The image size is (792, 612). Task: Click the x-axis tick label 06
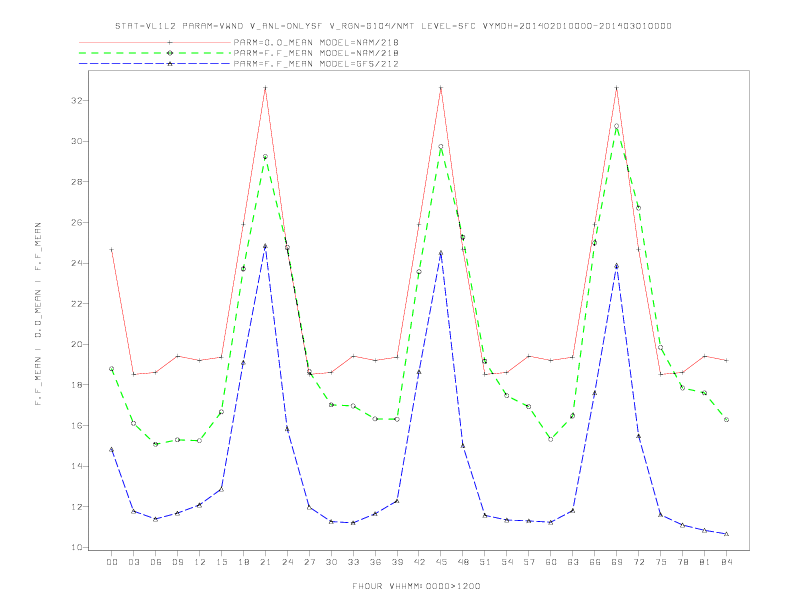pyautogui.click(x=156, y=562)
